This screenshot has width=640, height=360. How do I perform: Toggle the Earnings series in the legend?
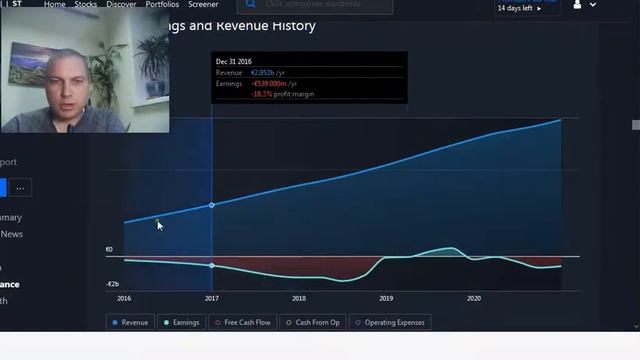click(x=182, y=322)
